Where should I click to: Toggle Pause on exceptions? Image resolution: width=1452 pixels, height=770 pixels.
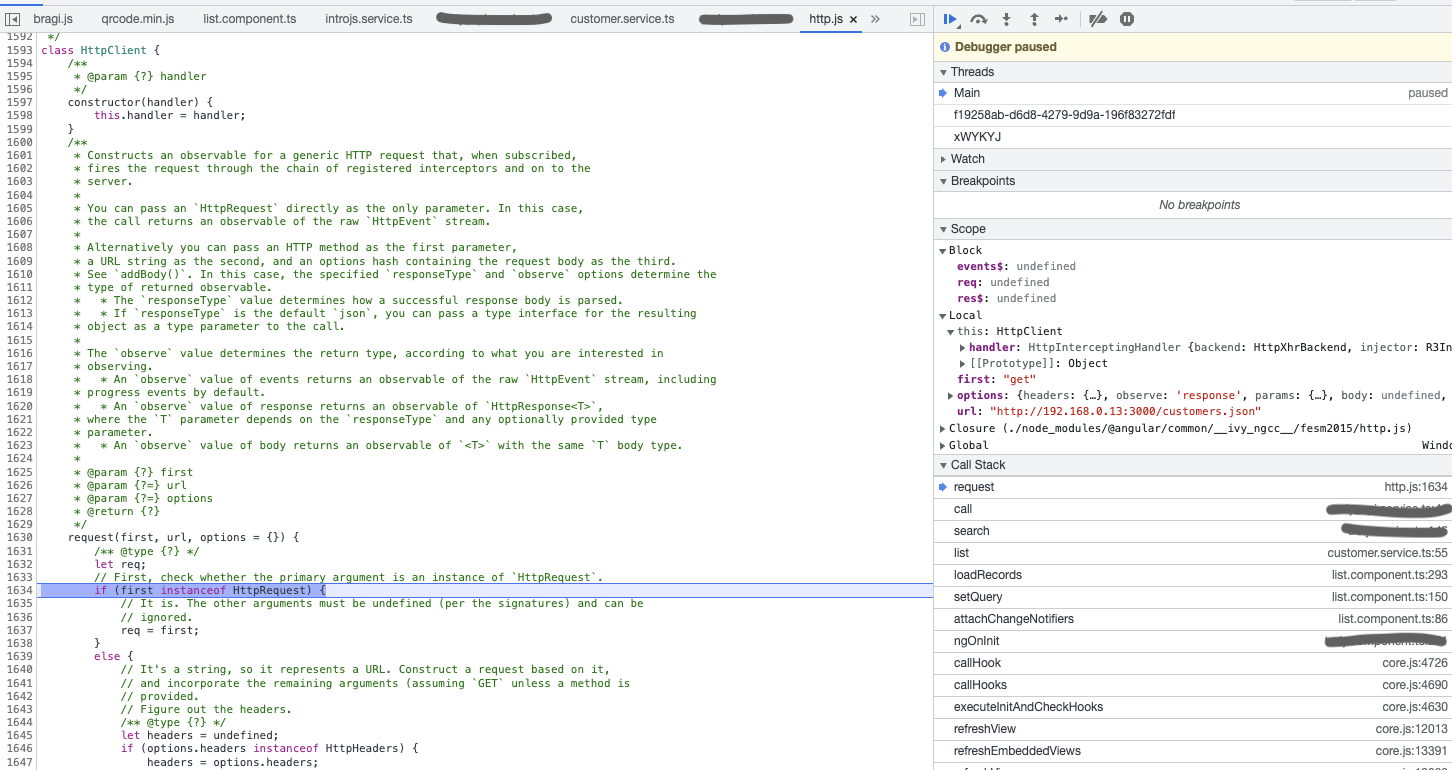click(x=1127, y=18)
